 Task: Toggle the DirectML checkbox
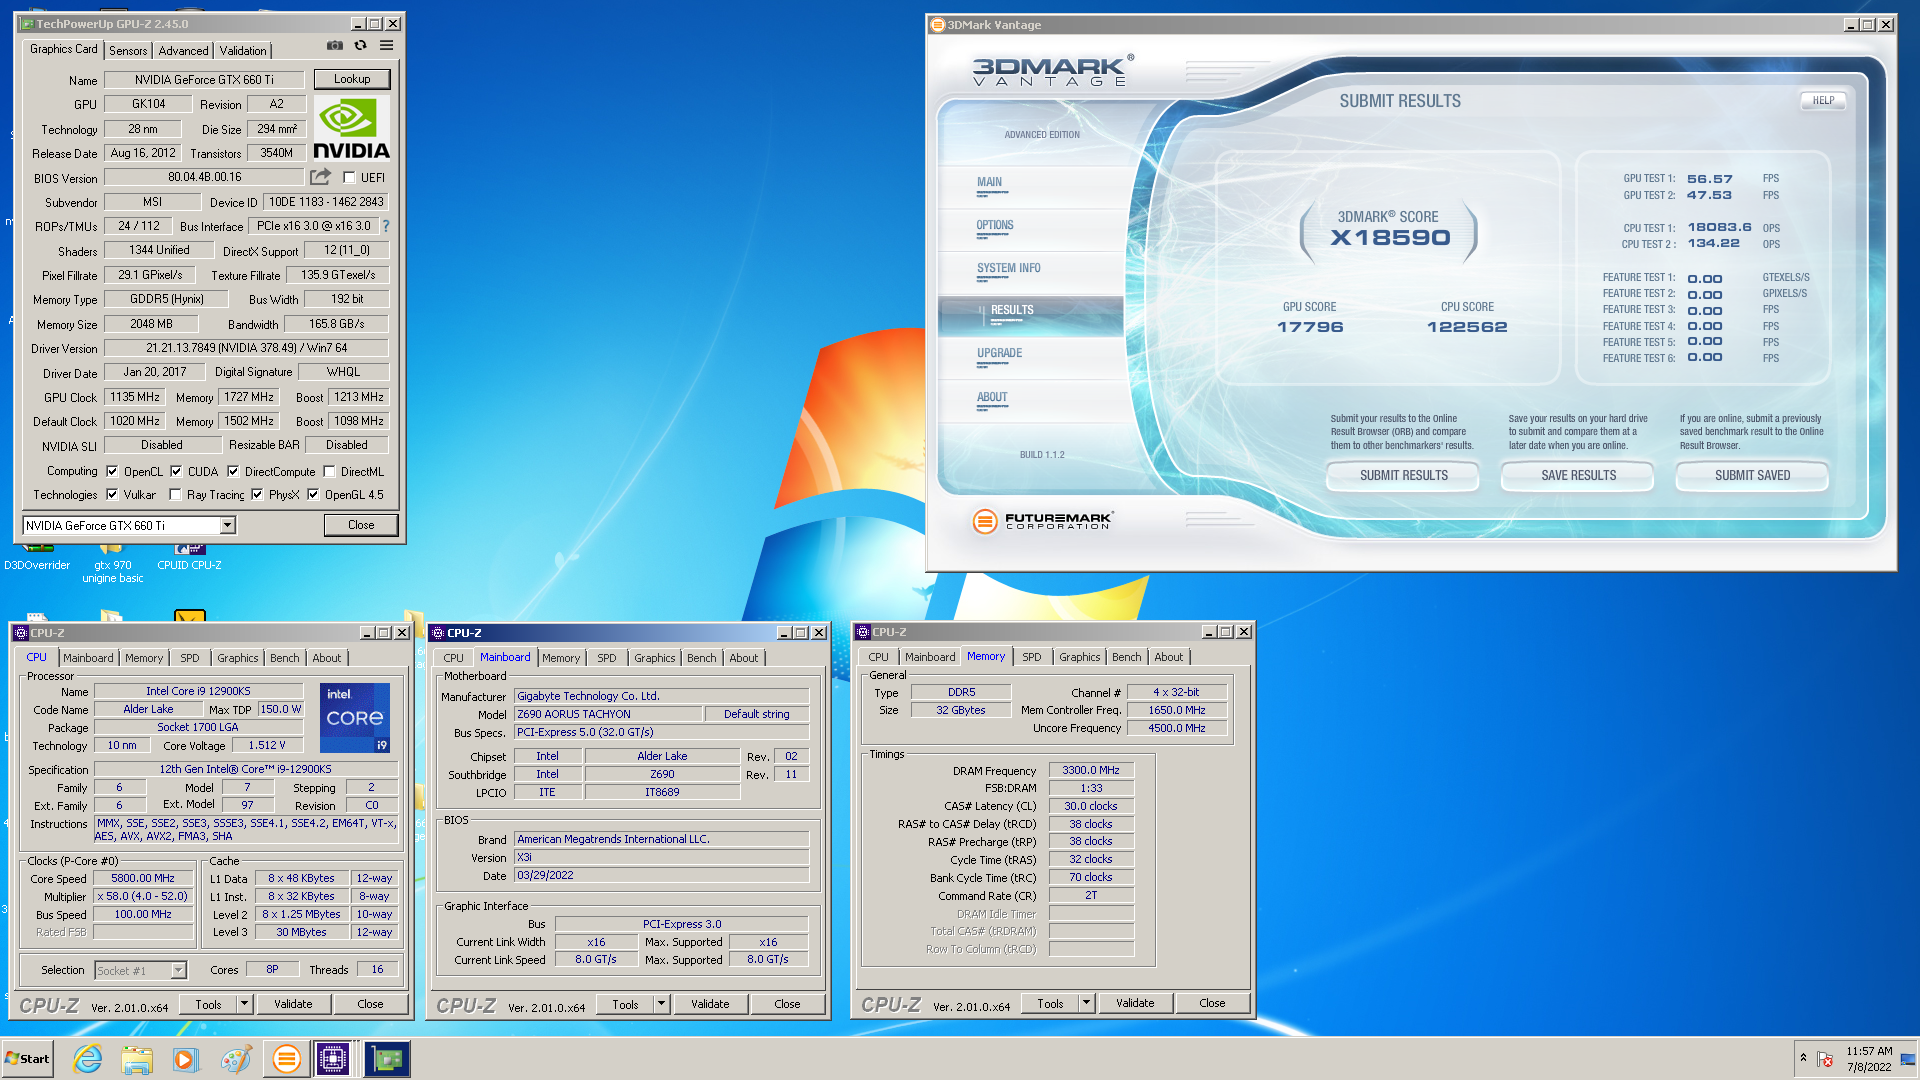[x=329, y=471]
